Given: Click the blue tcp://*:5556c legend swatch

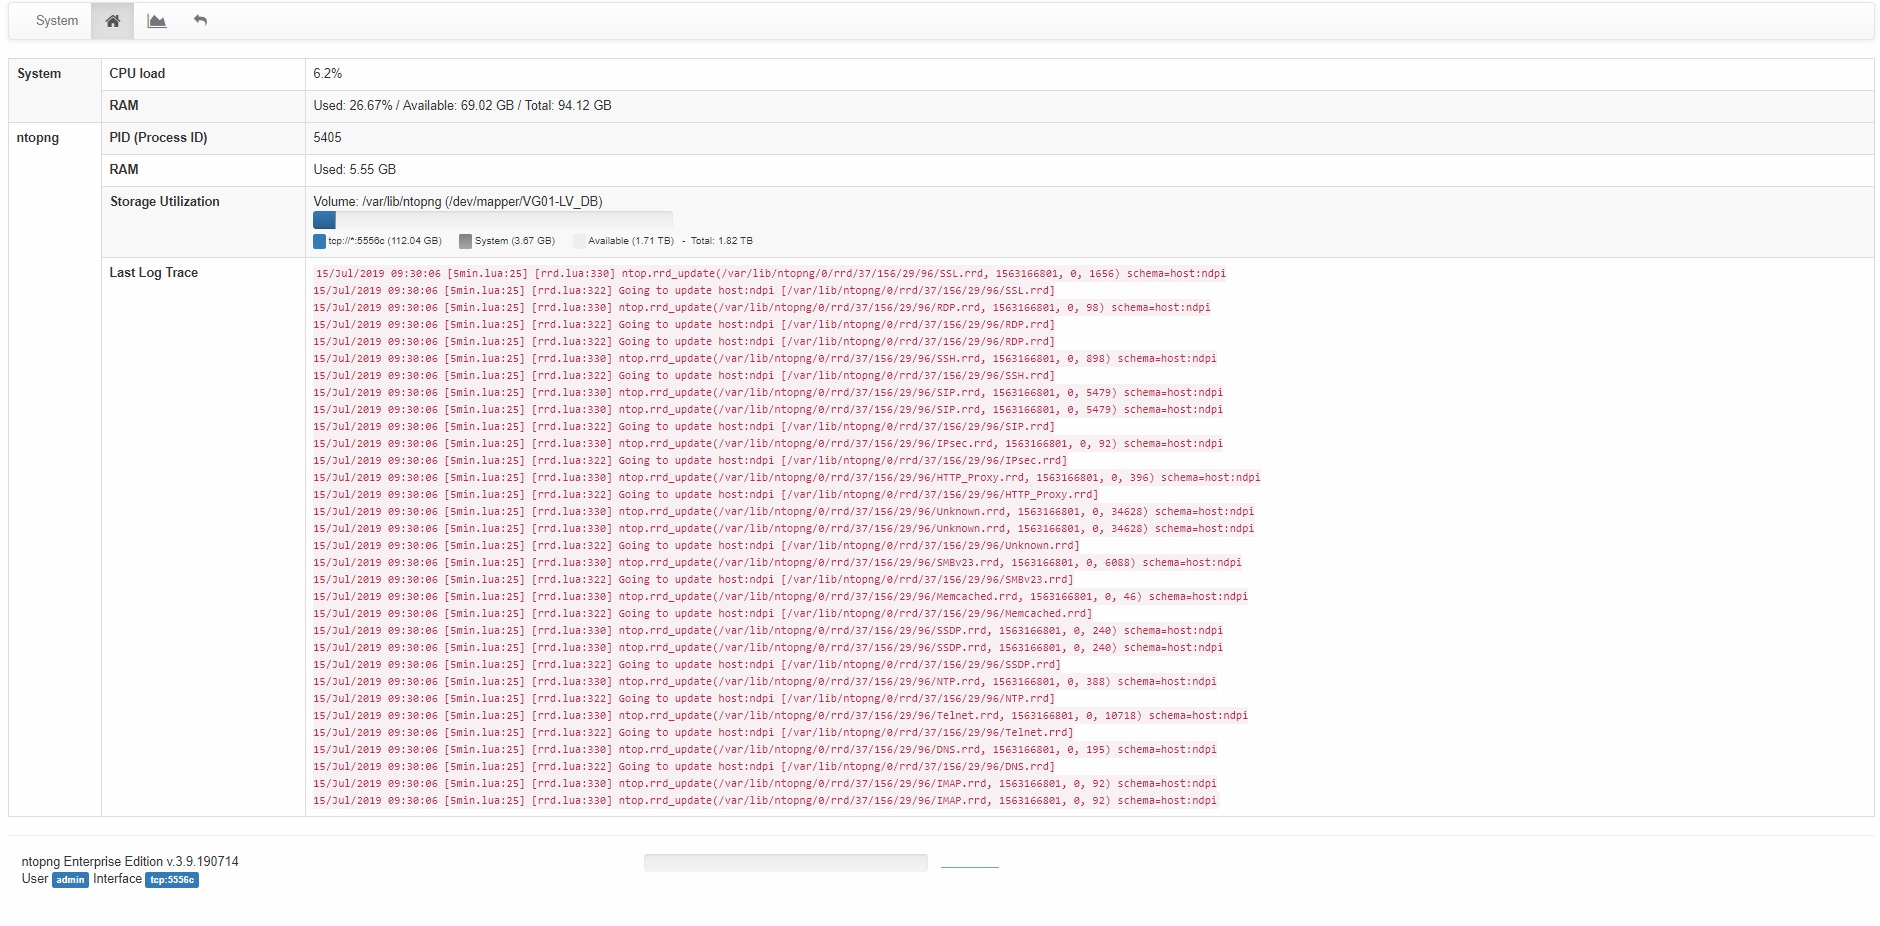Looking at the screenshot, I should pyautogui.click(x=317, y=240).
